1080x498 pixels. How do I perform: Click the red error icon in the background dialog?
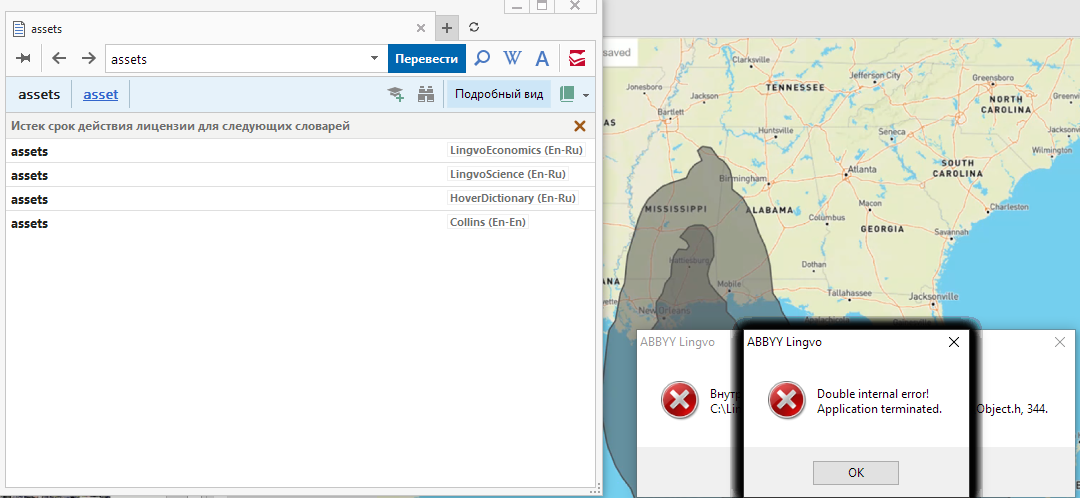coord(679,400)
